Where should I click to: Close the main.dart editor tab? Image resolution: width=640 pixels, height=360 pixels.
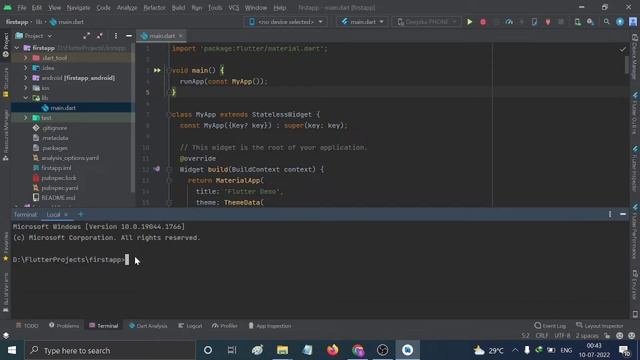[x=180, y=36]
